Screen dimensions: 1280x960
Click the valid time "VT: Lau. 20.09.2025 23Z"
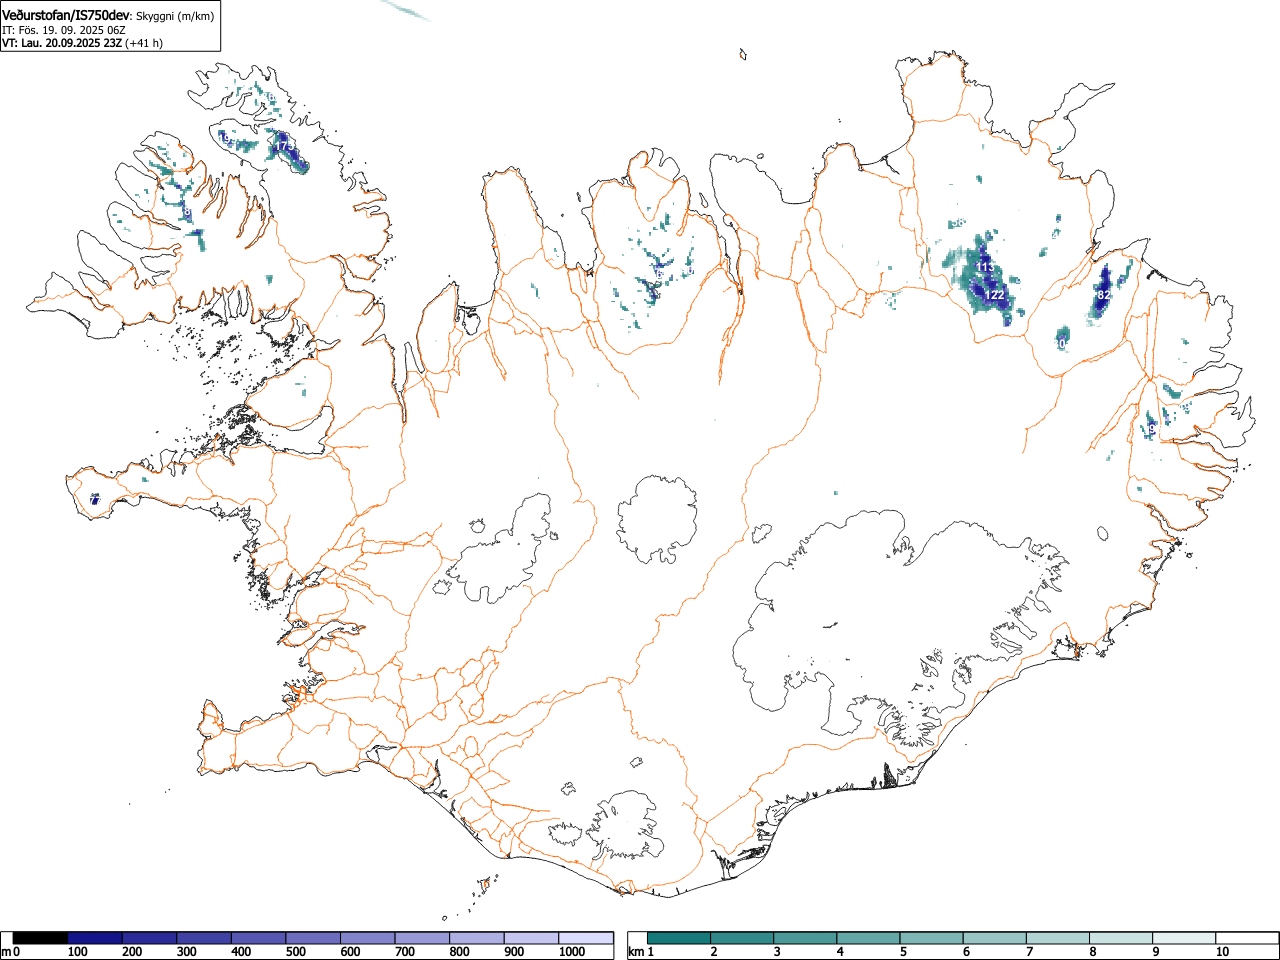(x=61, y=43)
